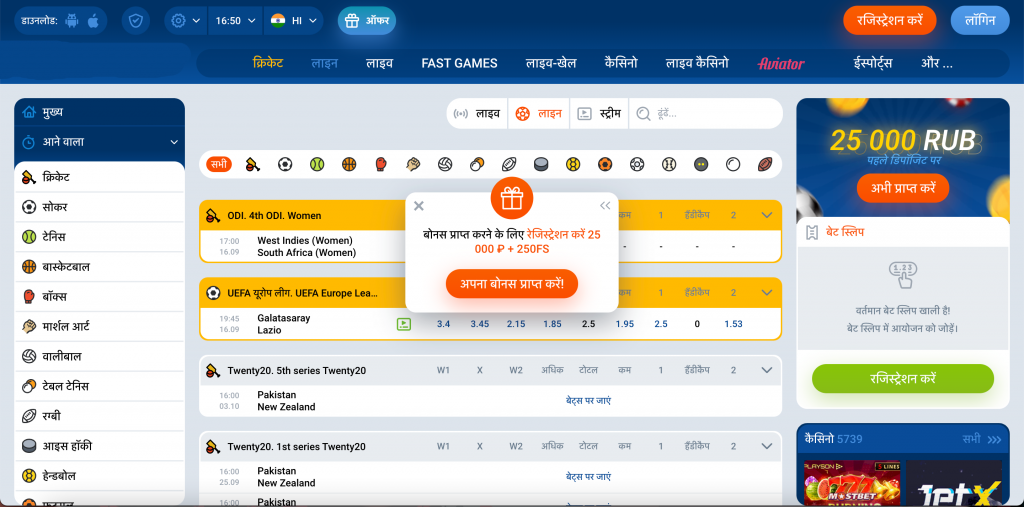
Task: Toggle the स्ट्रीम filter
Action: (600, 114)
